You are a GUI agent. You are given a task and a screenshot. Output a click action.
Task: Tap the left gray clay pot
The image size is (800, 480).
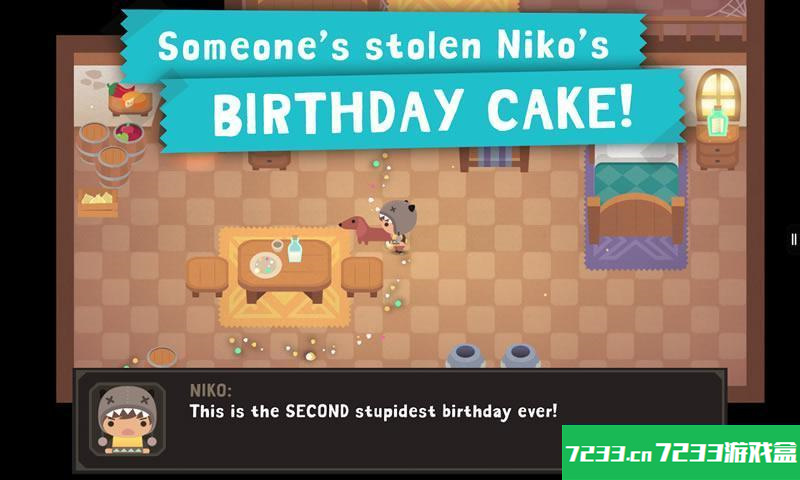466,356
